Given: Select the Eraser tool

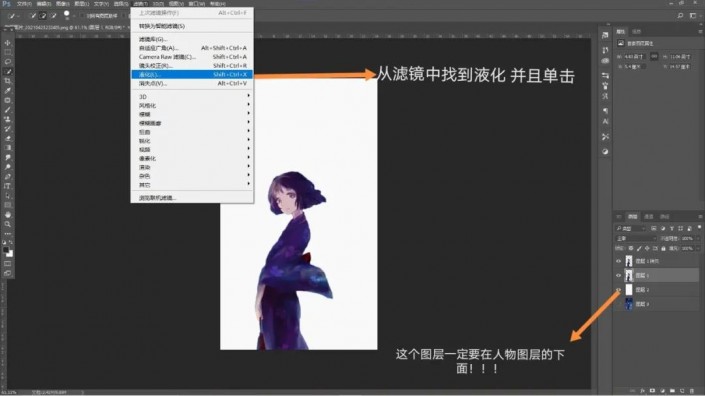Looking at the screenshot, I should coord(8,138).
